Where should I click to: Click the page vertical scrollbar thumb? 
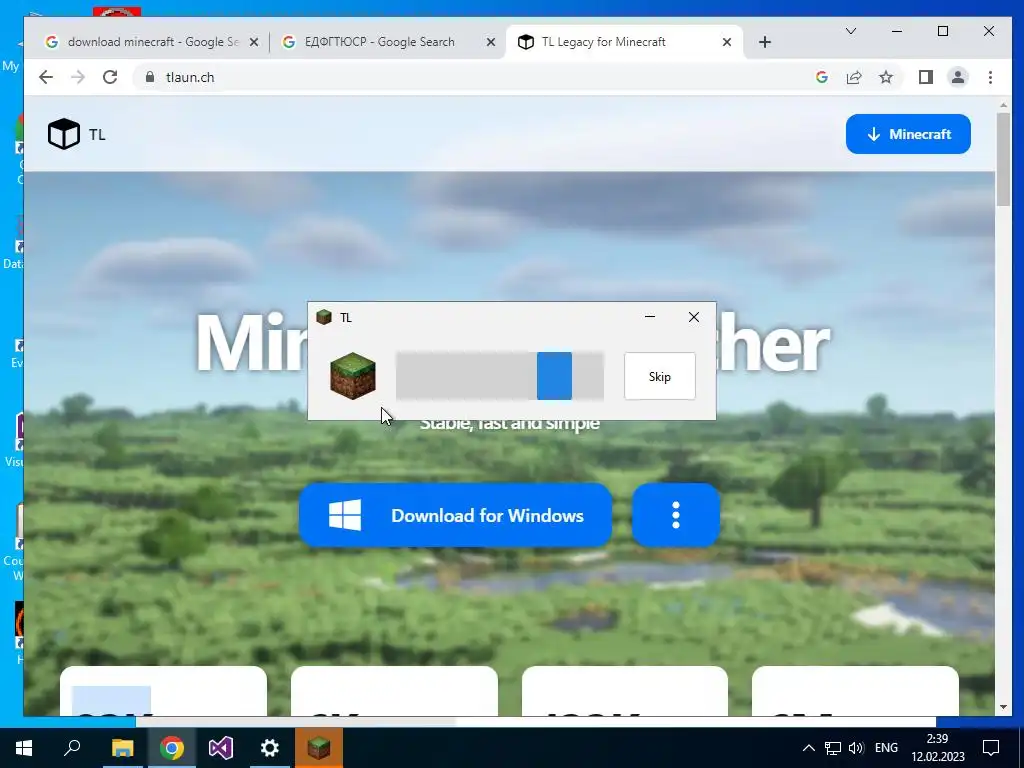[x=1003, y=160]
